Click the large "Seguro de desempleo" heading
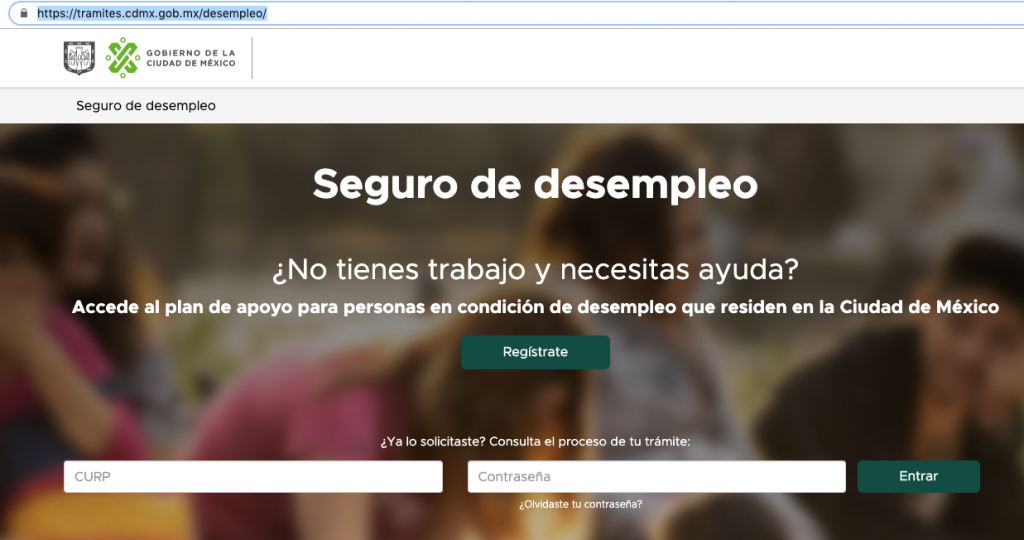1024x540 pixels. (535, 185)
